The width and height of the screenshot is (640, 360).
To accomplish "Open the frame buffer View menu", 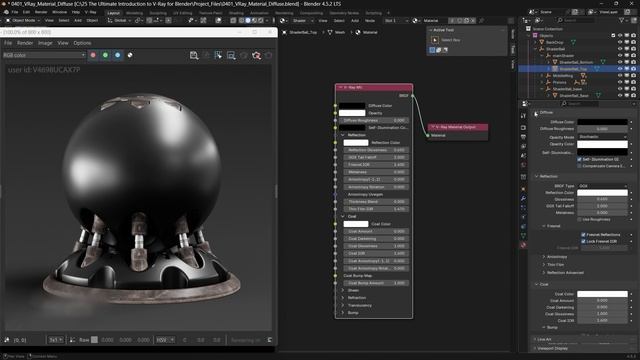I will 63,43.
